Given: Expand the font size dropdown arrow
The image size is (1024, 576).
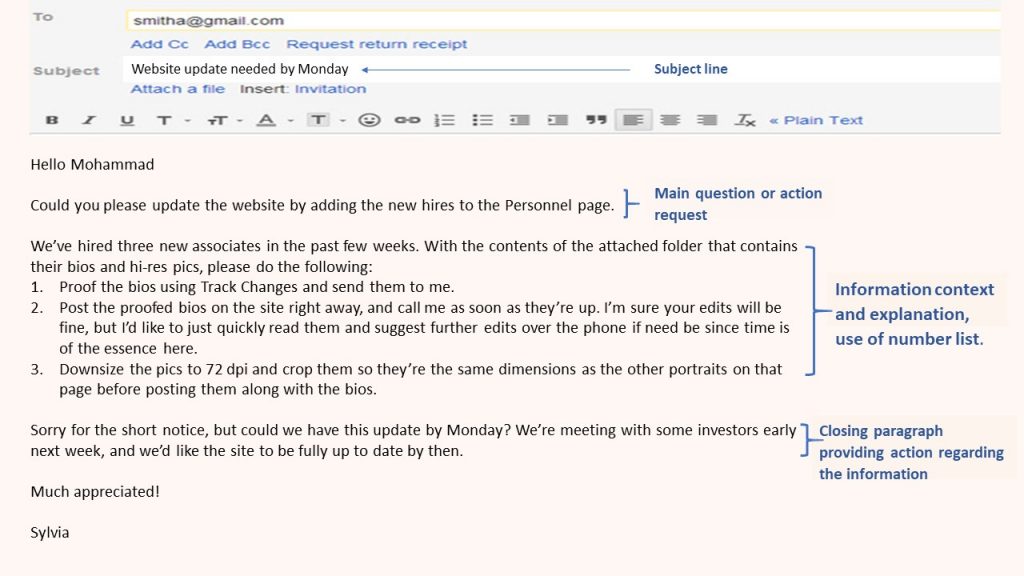Looking at the screenshot, I should [x=240, y=121].
